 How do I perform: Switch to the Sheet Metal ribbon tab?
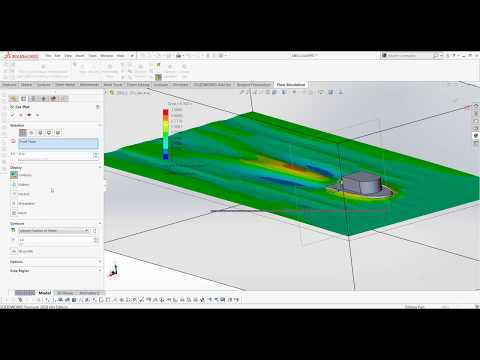point(65,85)
